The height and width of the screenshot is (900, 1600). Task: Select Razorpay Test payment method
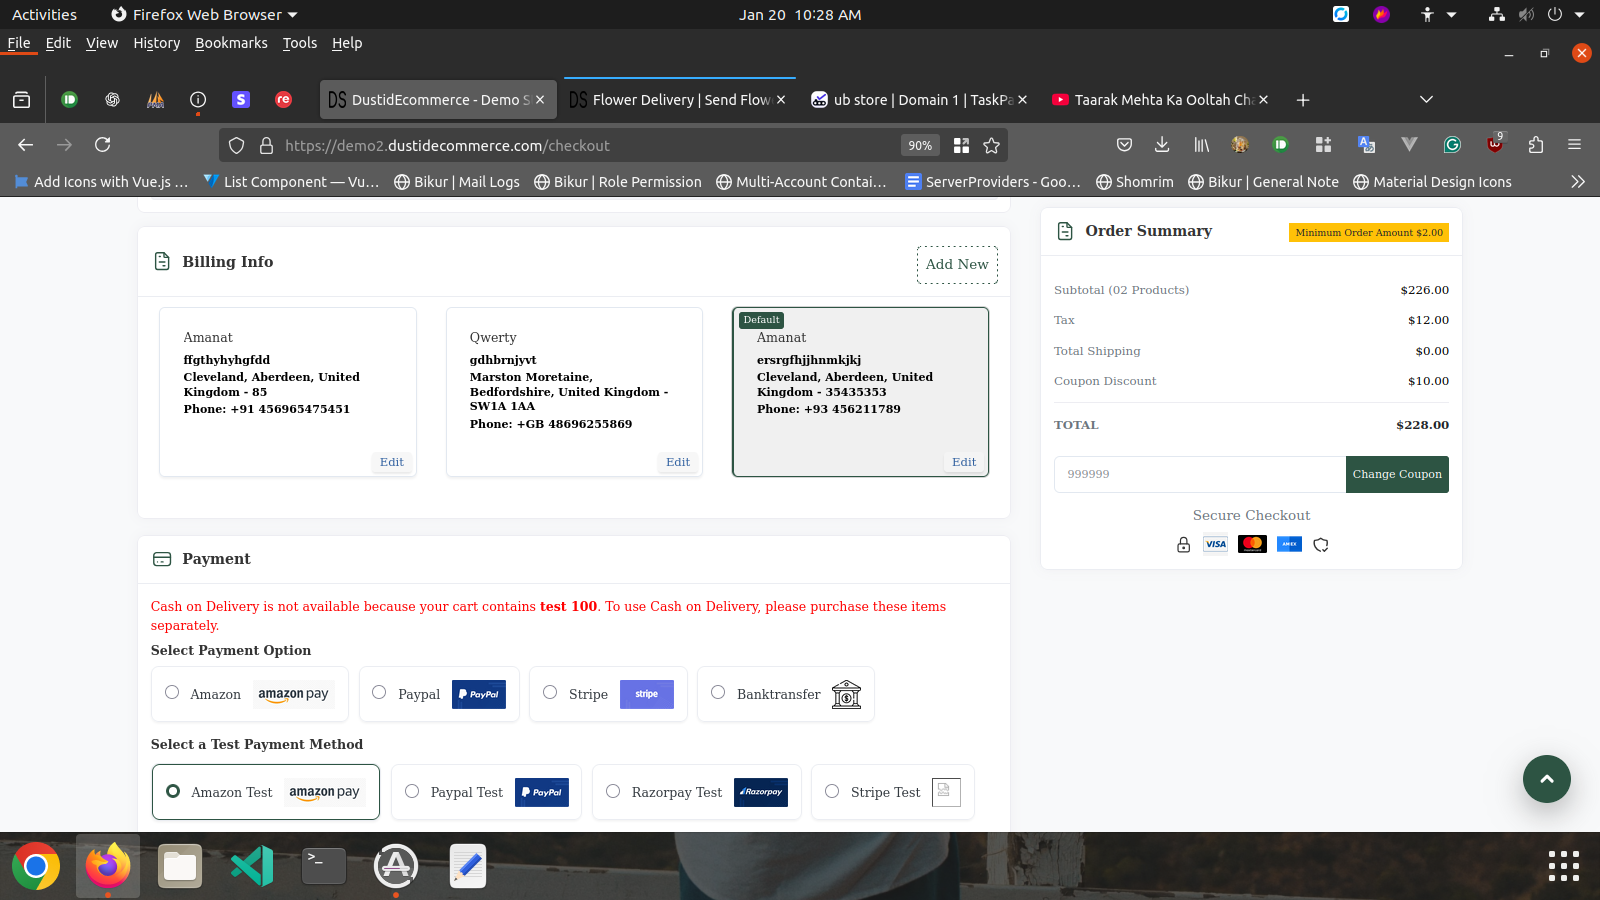click(x=613, y=791)
